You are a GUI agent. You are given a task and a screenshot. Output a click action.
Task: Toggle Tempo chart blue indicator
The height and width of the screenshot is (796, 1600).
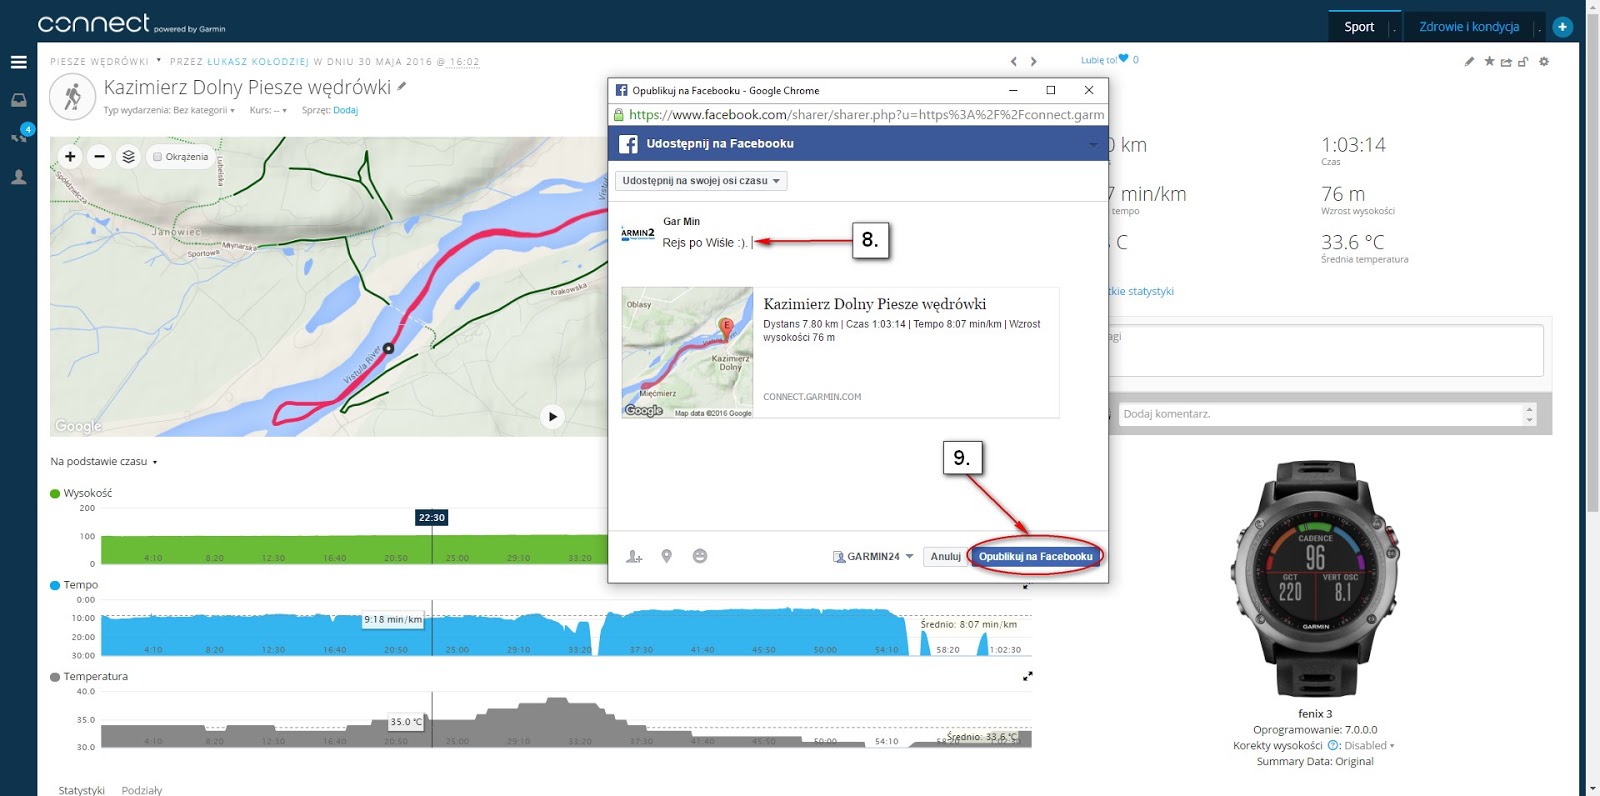(x=55, y=585)
